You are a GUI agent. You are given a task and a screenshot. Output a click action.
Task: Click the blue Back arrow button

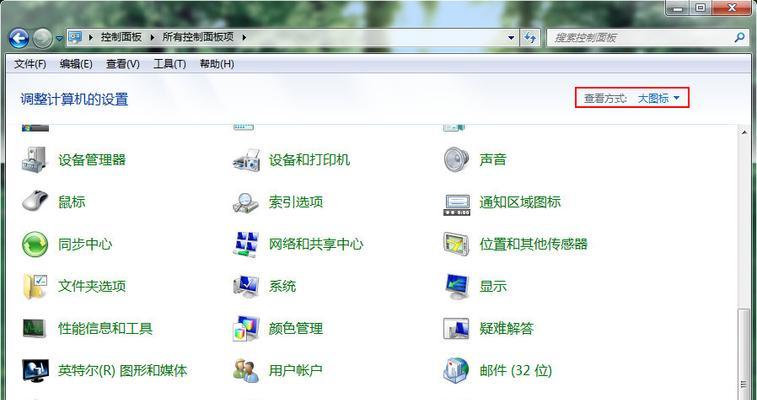19,38
